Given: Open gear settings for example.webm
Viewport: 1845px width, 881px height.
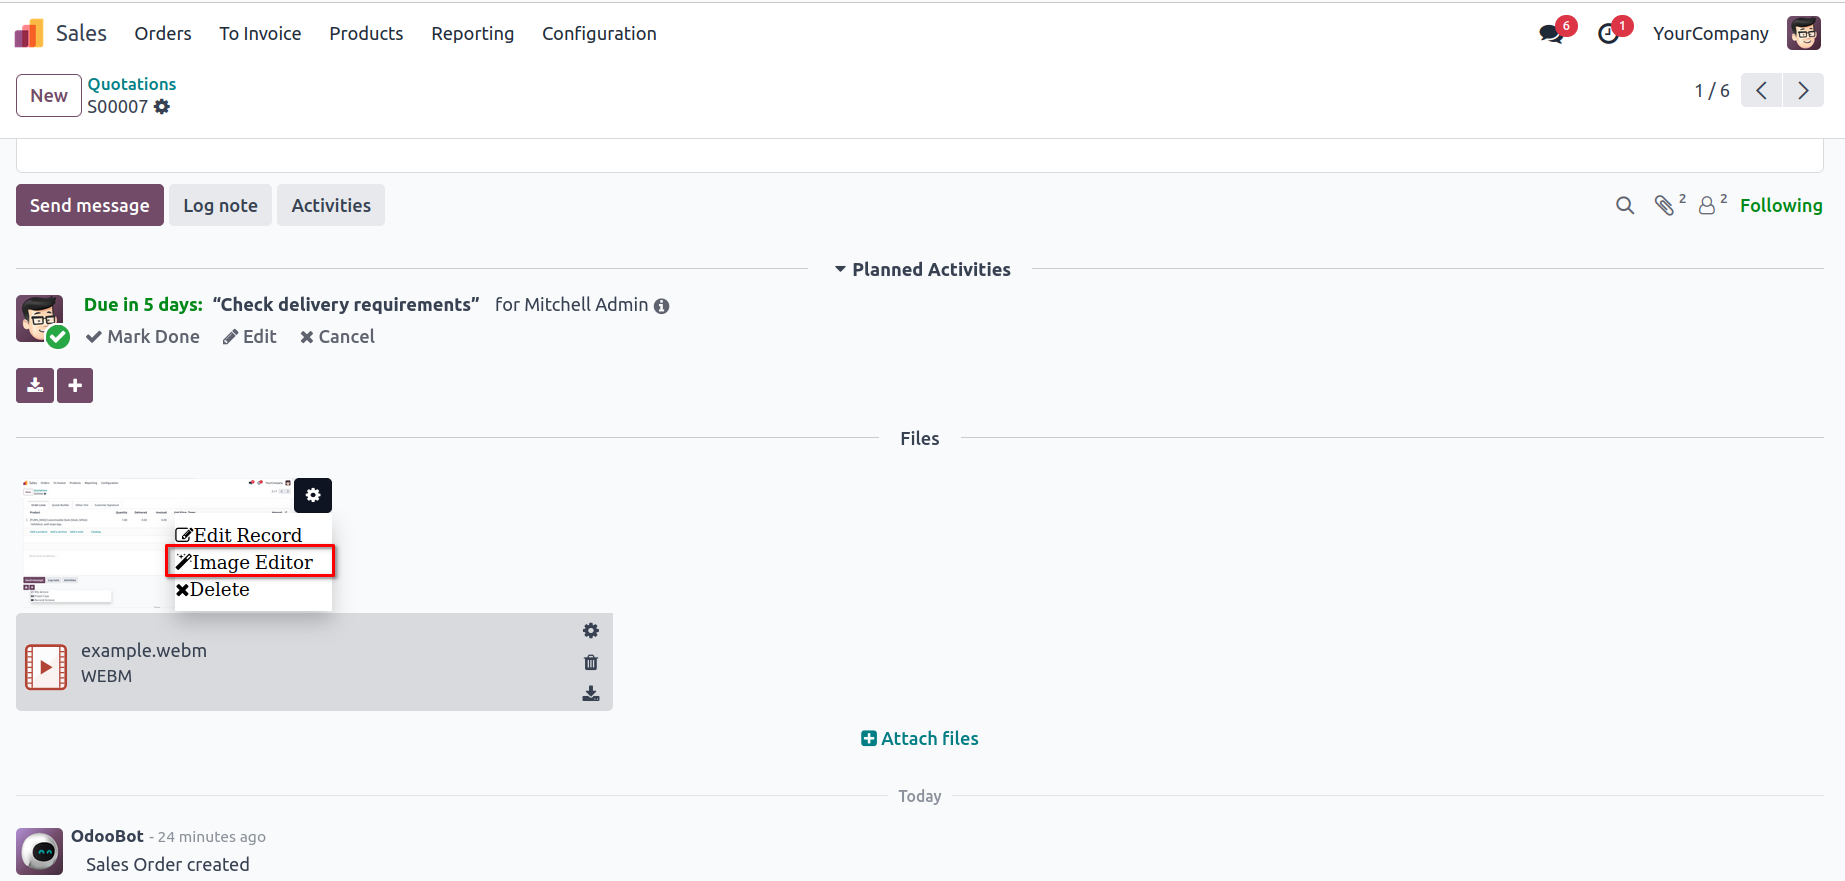Looking at the screenshot, I should [x=591, y=631].
